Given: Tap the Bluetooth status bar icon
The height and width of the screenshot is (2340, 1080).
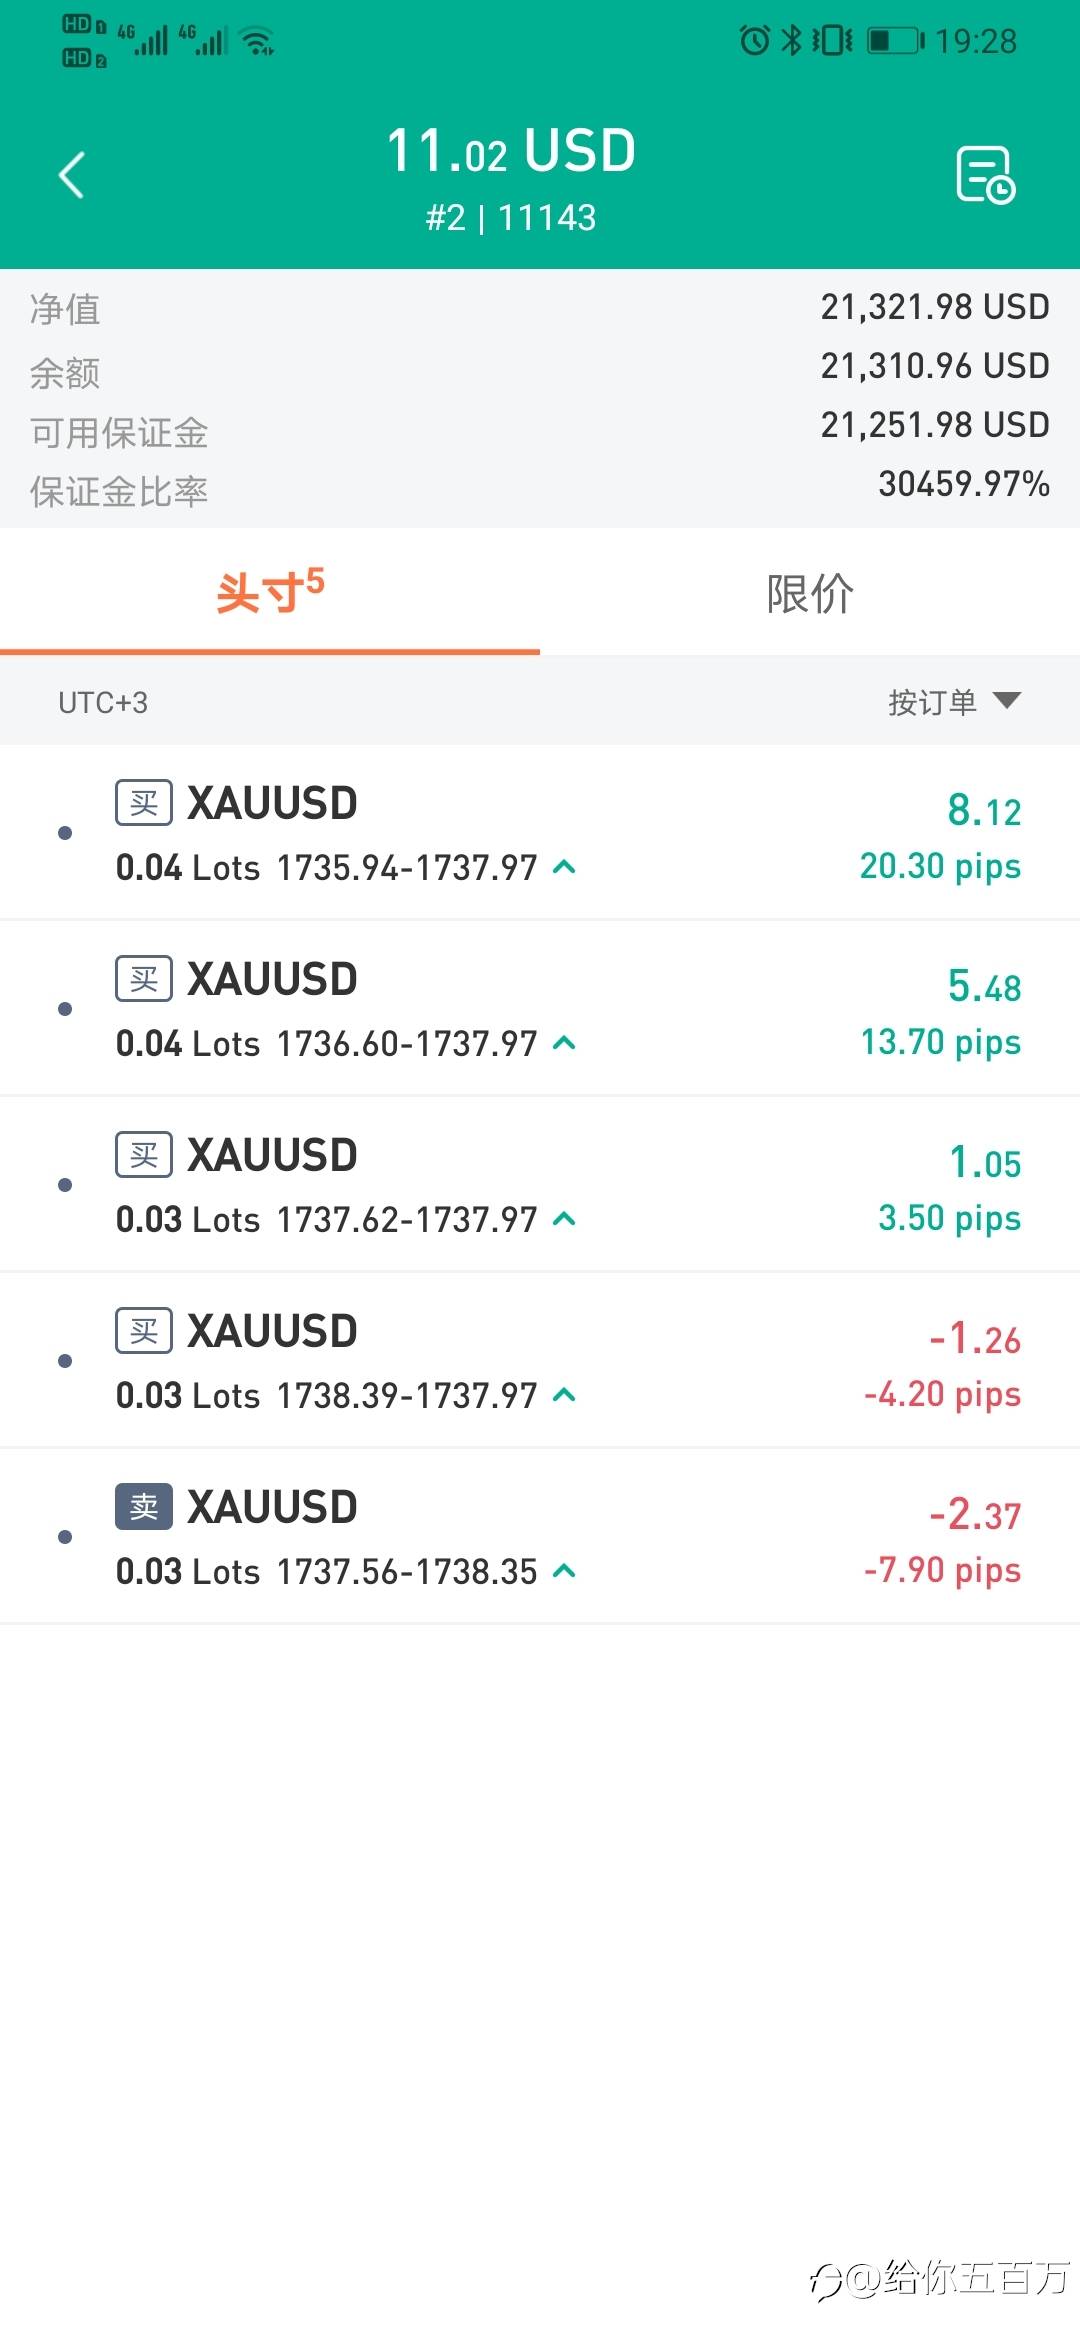Looking at the screenshot, I should tap(791, 40).
